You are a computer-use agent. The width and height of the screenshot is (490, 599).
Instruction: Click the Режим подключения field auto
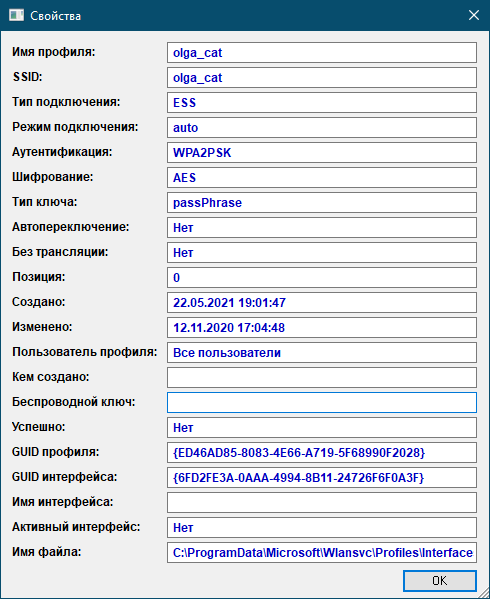click(x=322, y=128)
